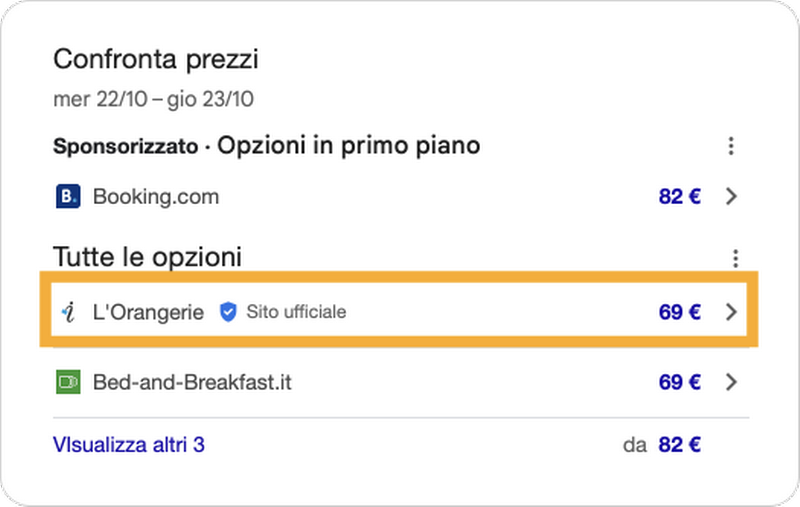Click the Visualizza altri 3 link
Viewport: 800px width, 507px height.
tap(129, 444)
